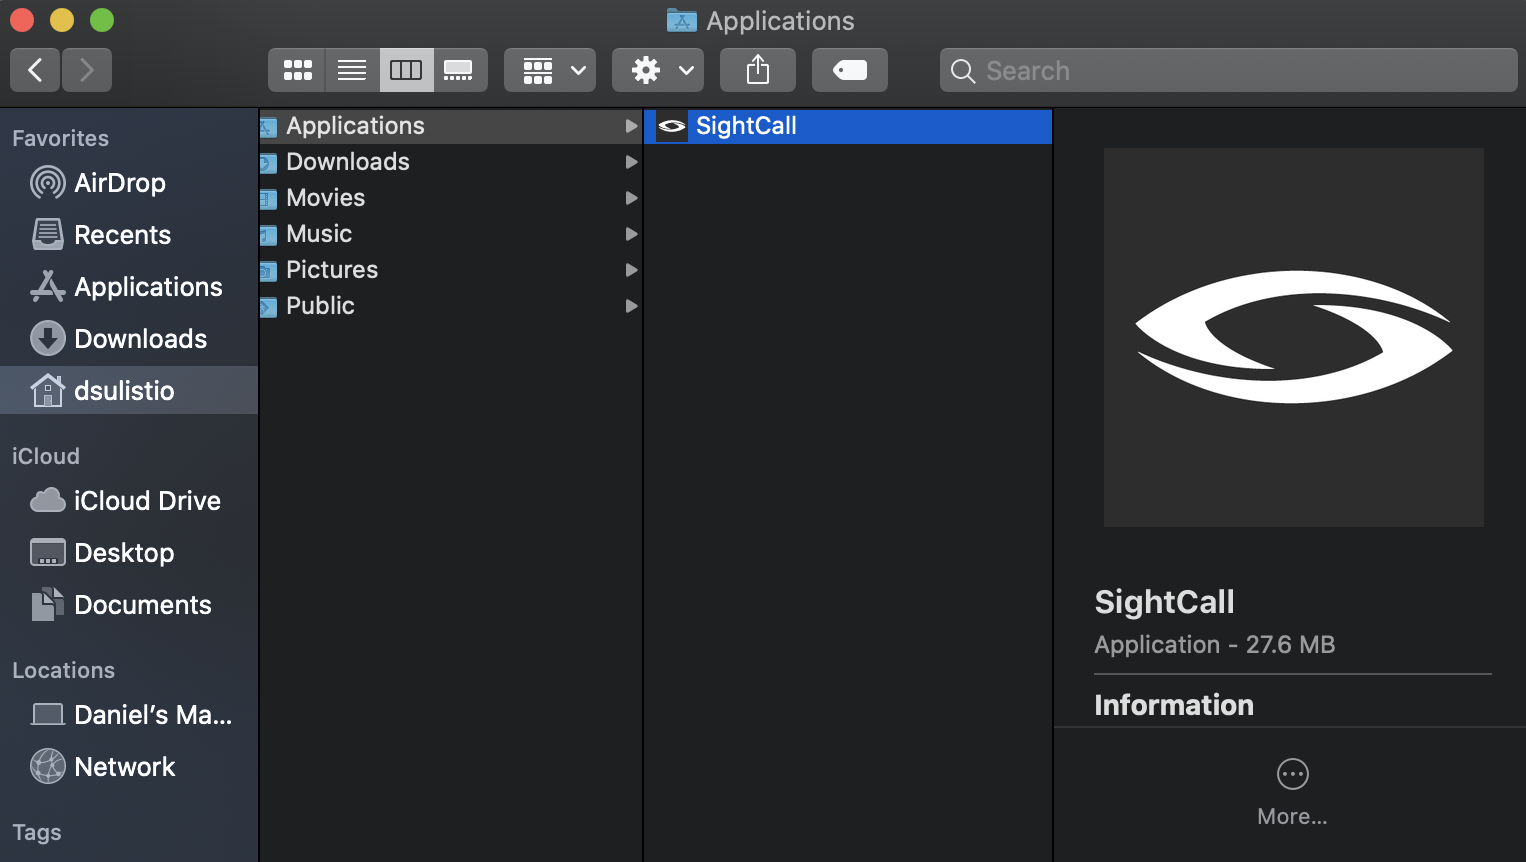Open the group-by arrangement dropdown
1526x862 pixels.
[x=550, y=70]
